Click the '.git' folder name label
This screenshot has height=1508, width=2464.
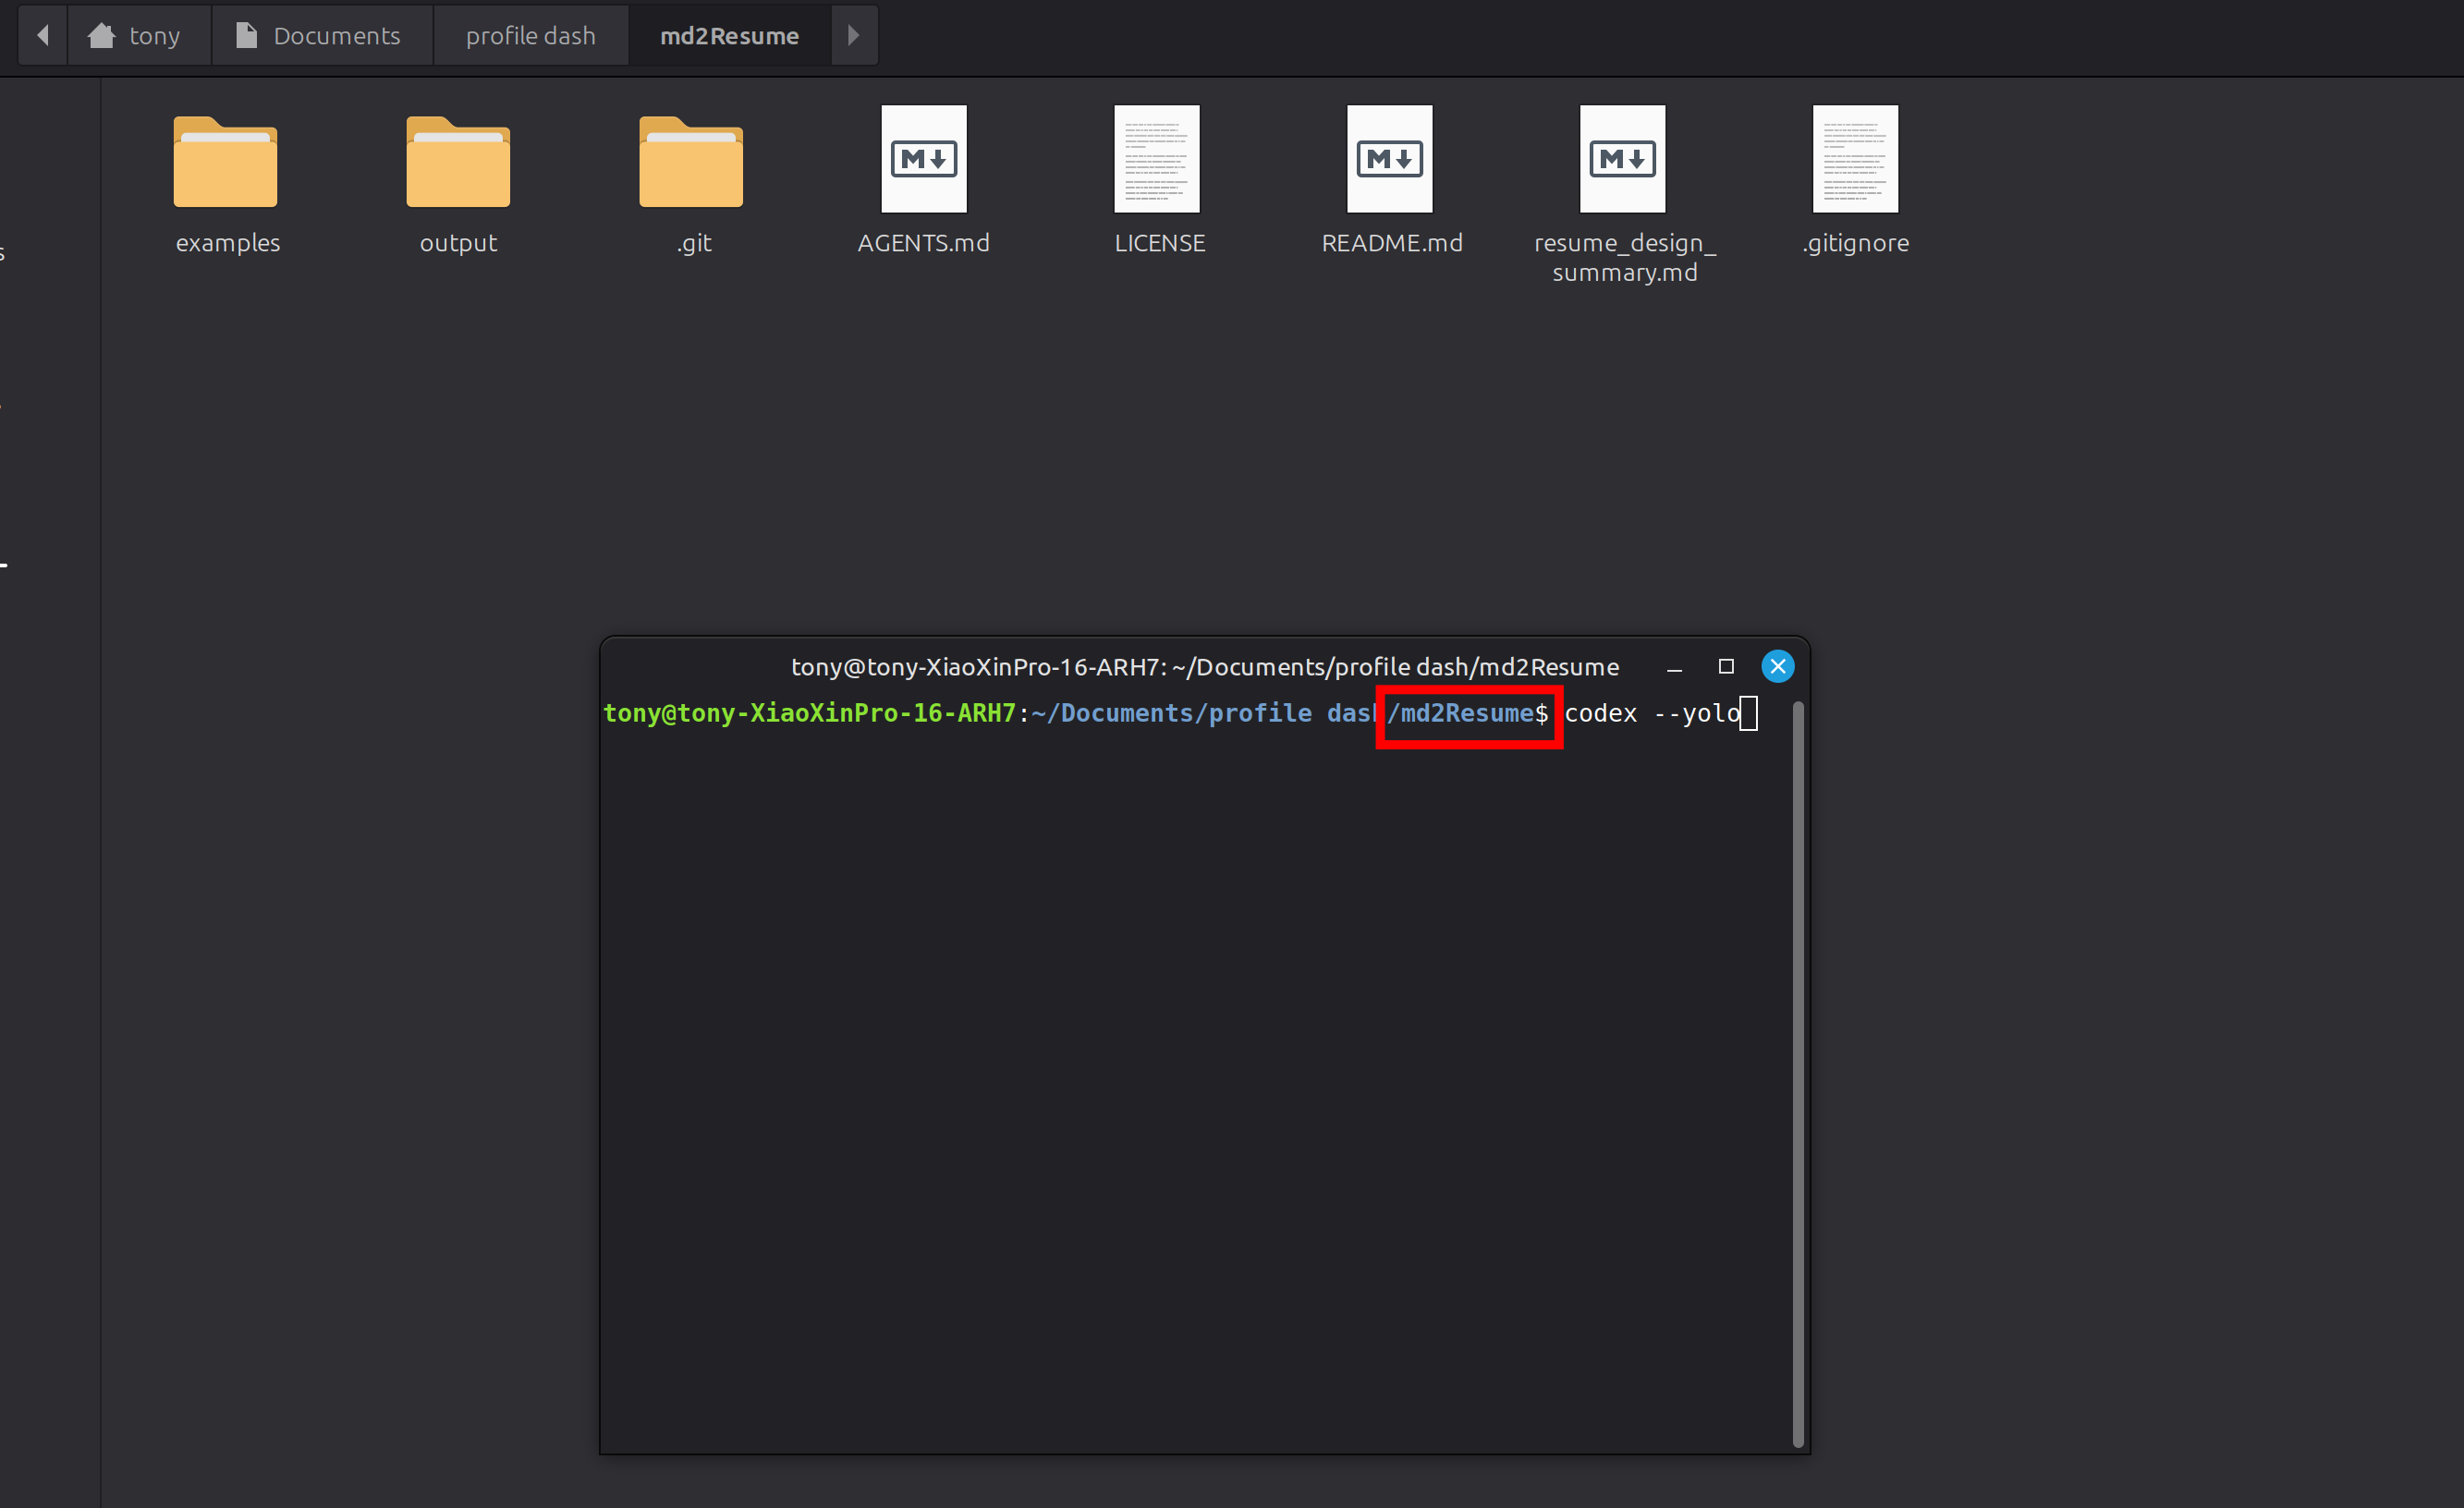click(694, 243)
